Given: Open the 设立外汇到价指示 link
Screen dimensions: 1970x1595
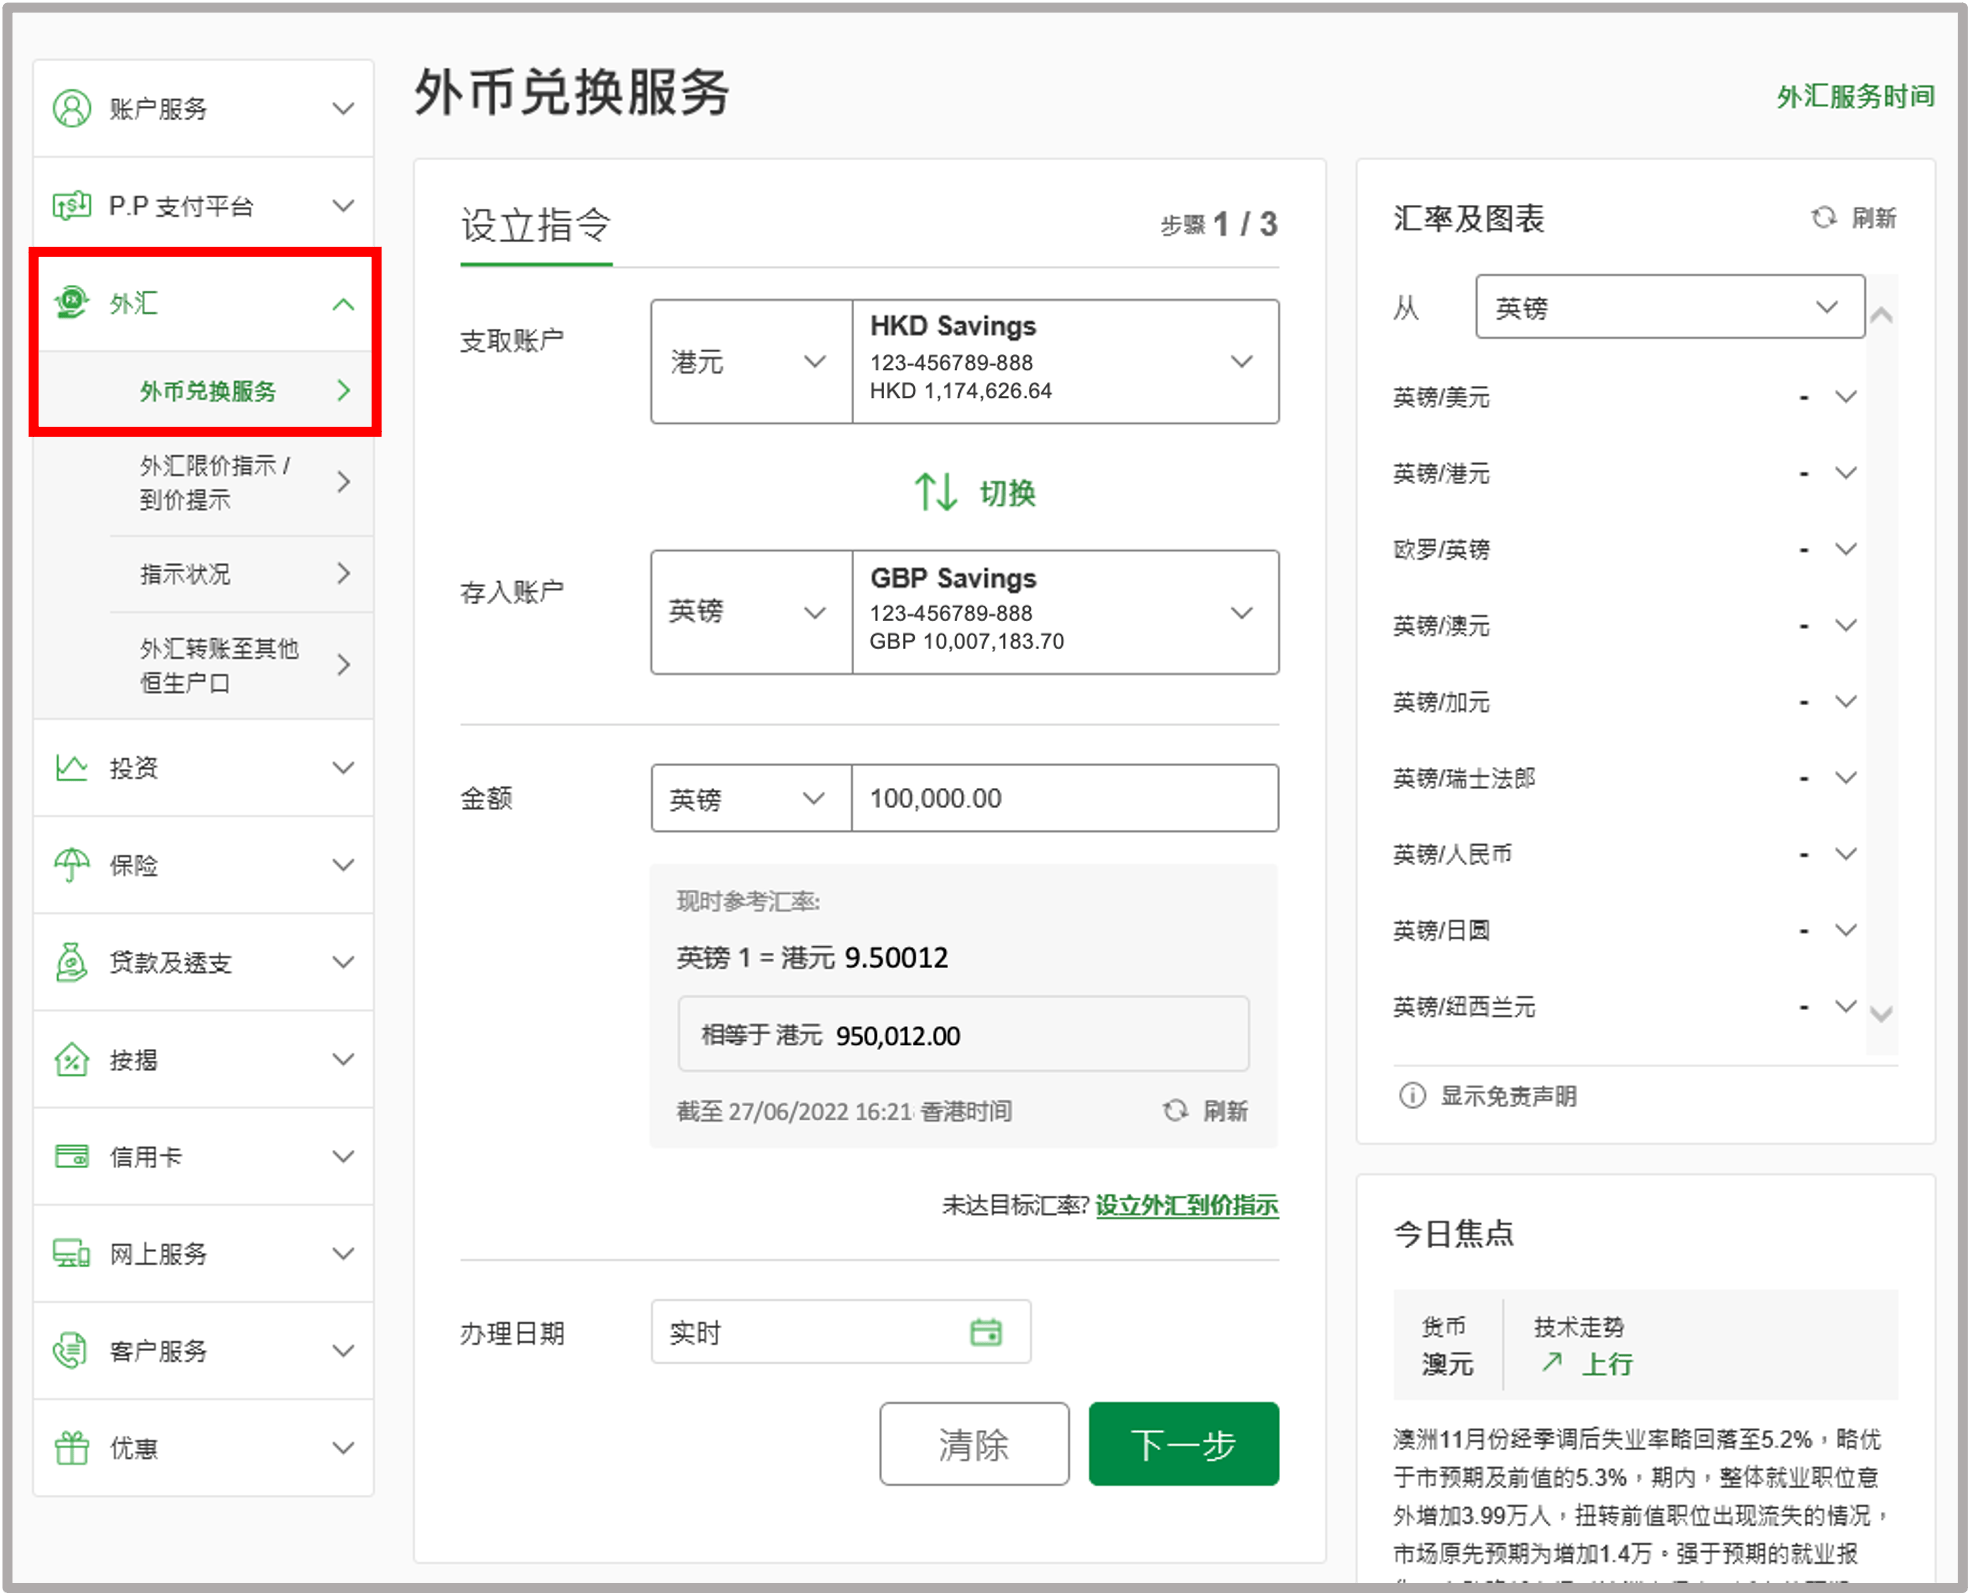Looking at the screenshot, I should [x=1187, y=1205].
